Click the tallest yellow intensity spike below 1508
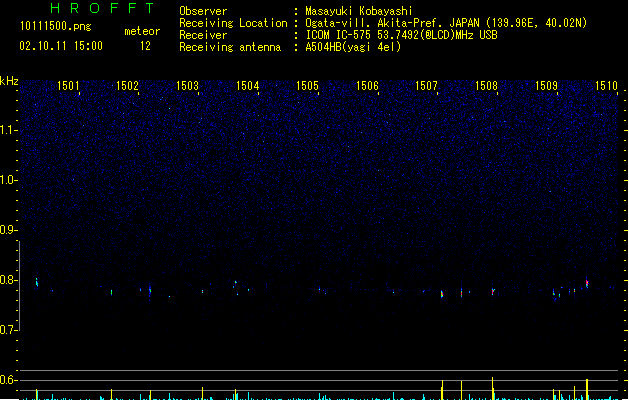Image resolution: width=629 pixels, height=400 pixels. coord(493,388)
